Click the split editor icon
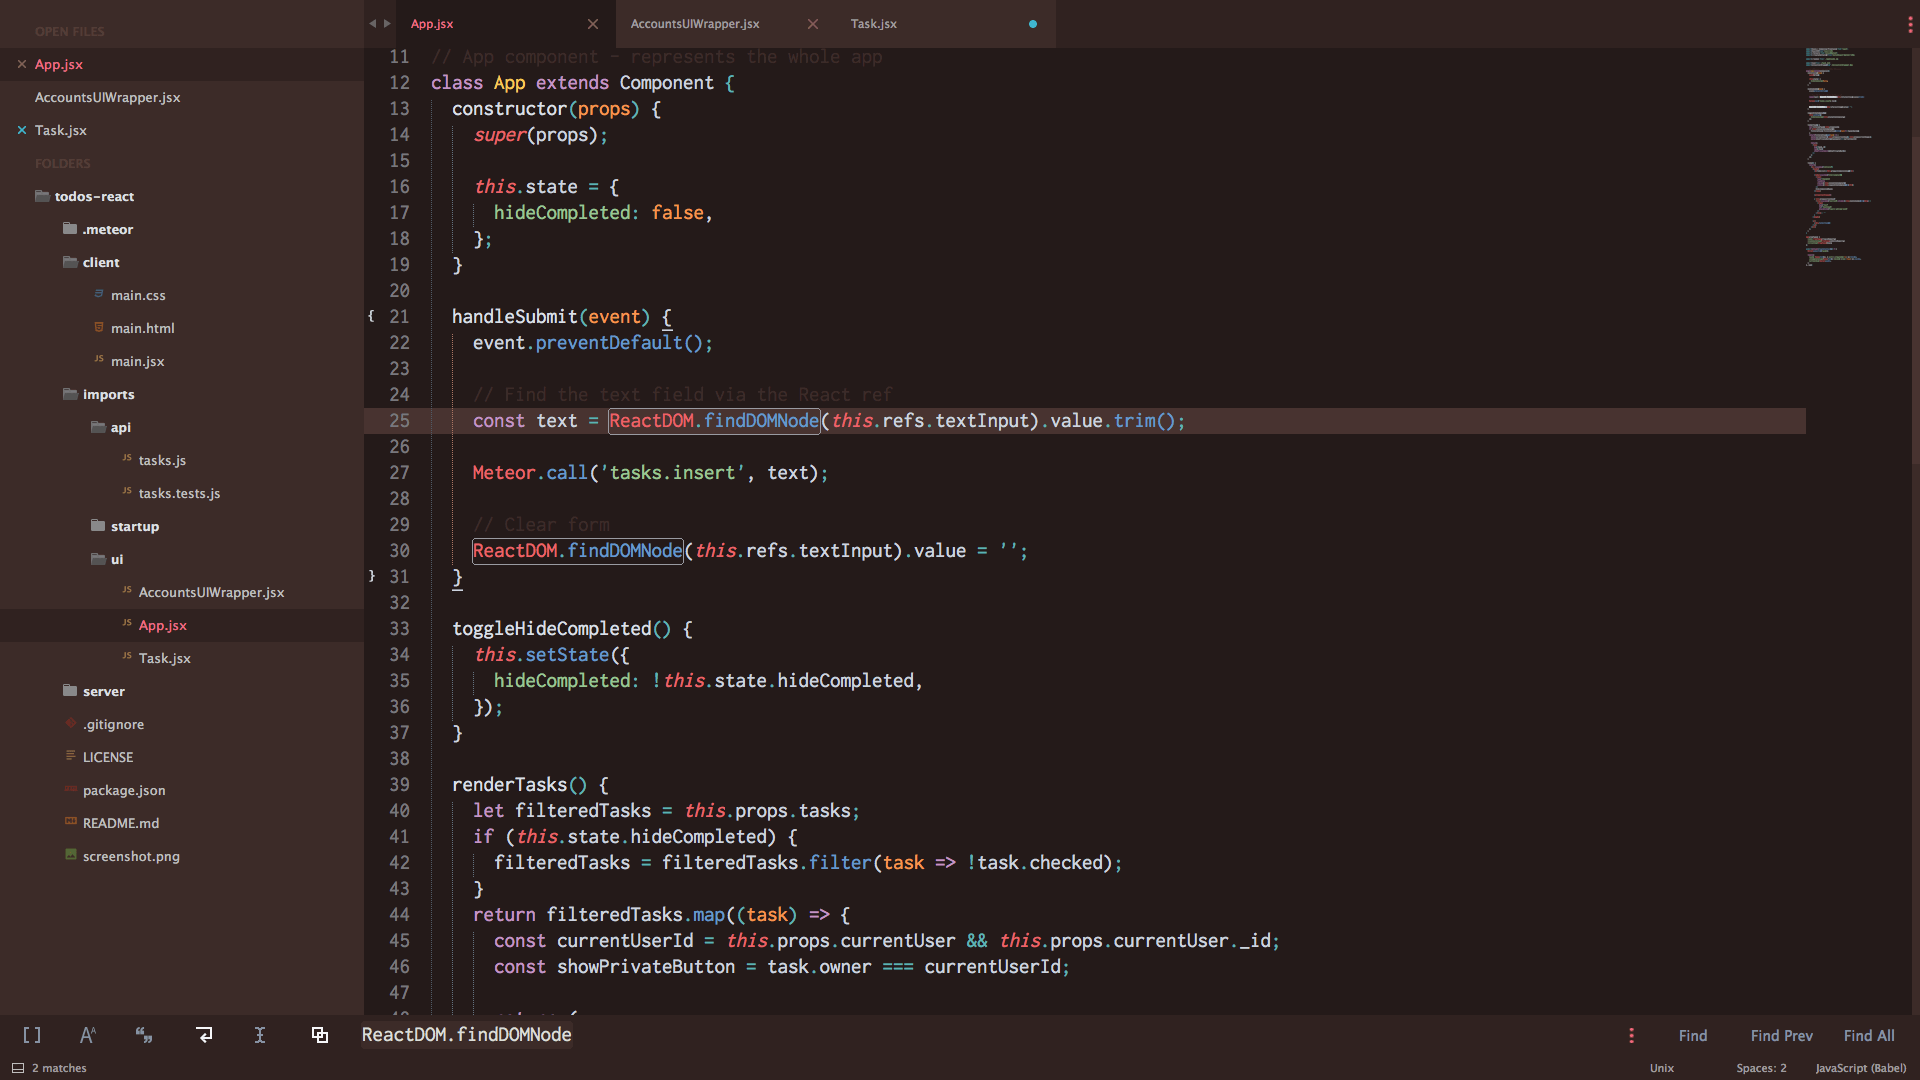Screen dimensions: 1920x1080 (x=320, y=1034)
